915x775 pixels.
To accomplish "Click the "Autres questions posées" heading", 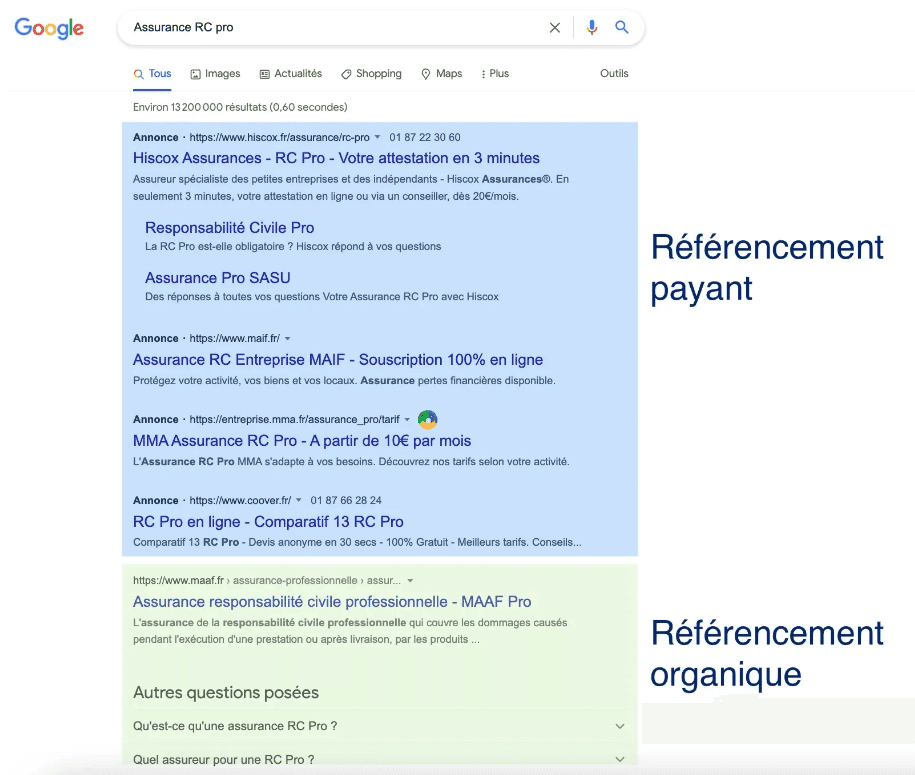I will coord(226,693).
